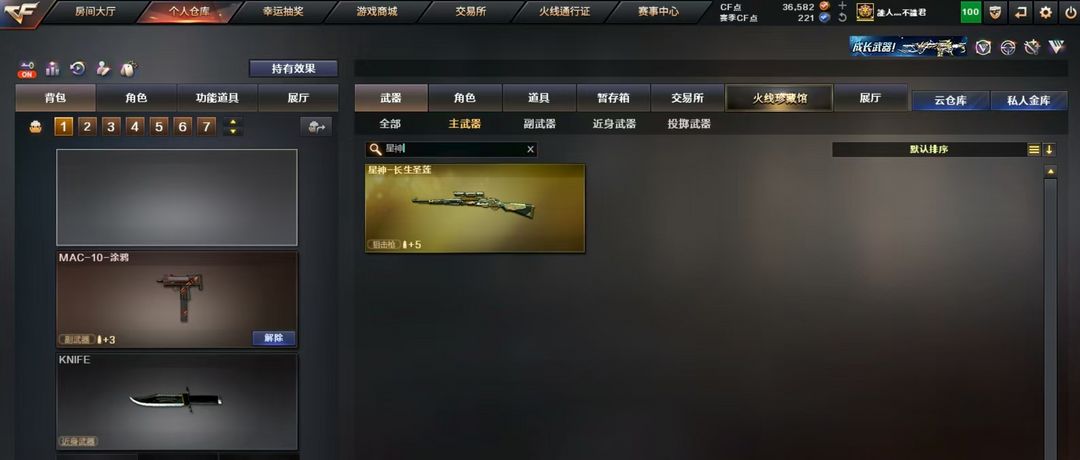Toggle the key ON switch icon
The height and width of the screenshot is (460, 1080).
tap(28, 69)
